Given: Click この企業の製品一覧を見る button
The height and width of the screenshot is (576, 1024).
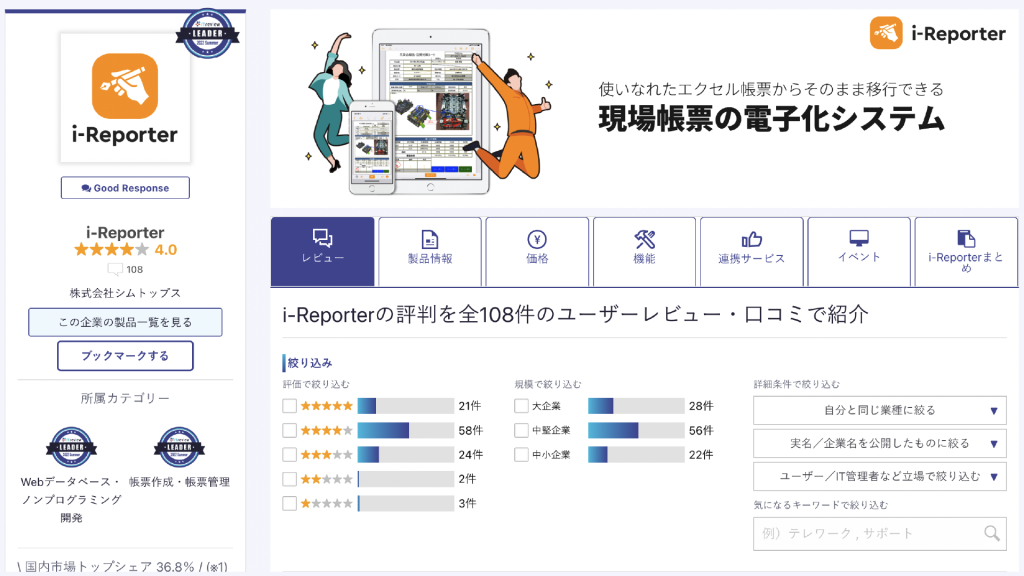Looking at the screenshot, I should click(x=125, y=322).
